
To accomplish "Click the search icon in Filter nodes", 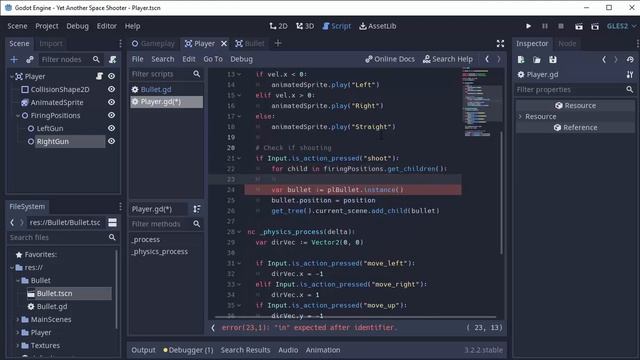I will (x=96, y=60).
